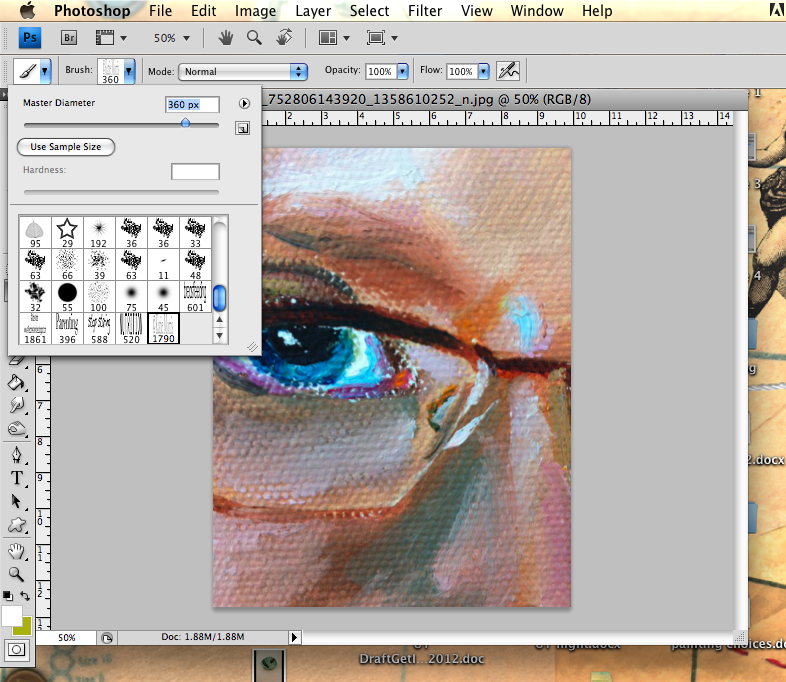Reset default foreground and background colors

pos(8,595)
